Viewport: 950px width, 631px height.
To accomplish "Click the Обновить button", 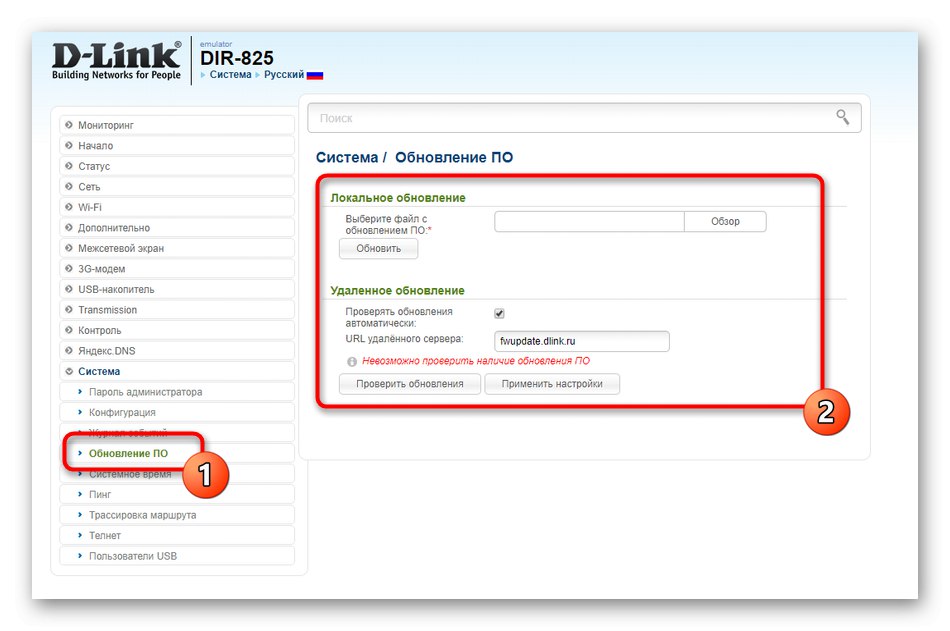I will pyautogui.click(x=379, y=249).
